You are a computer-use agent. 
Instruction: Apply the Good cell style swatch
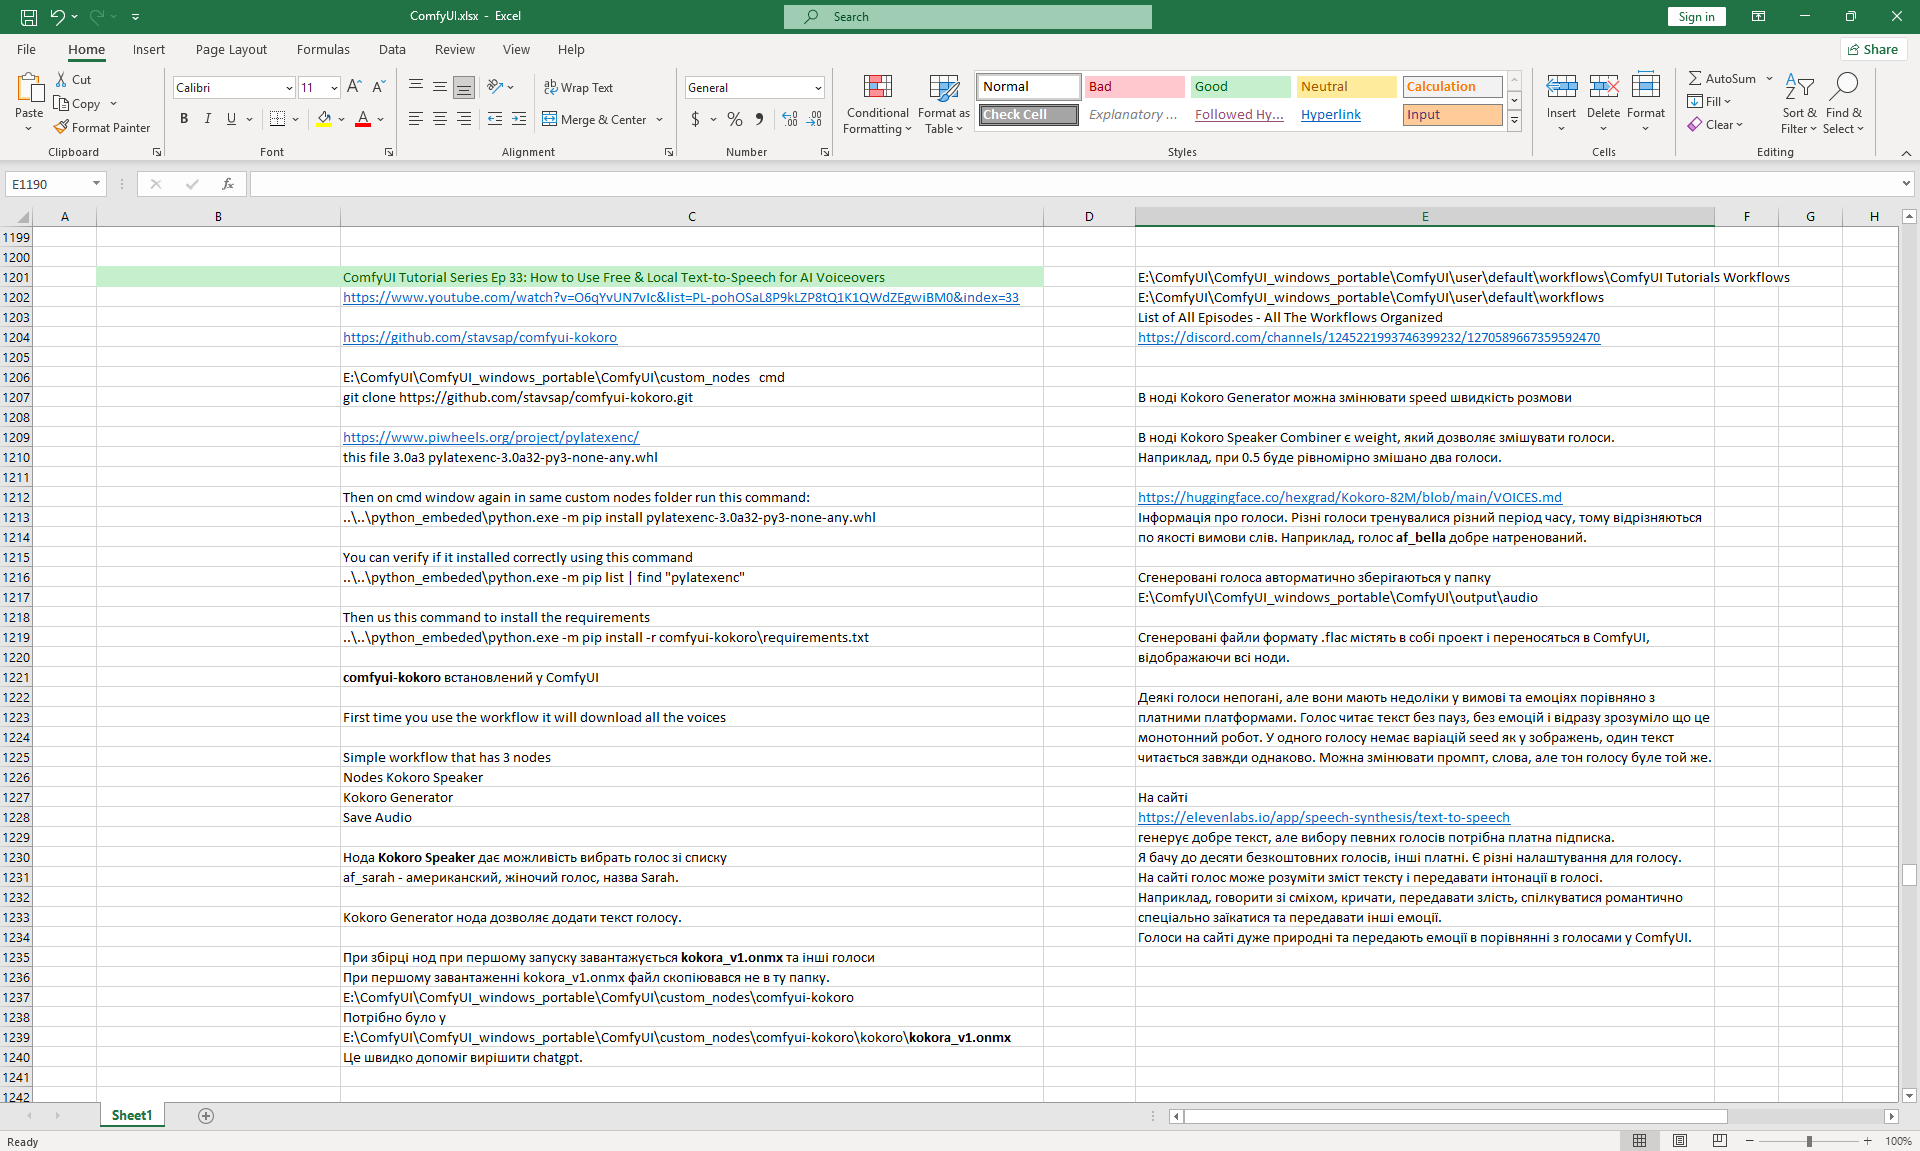pyautogui.click(x=1240, y=87)
